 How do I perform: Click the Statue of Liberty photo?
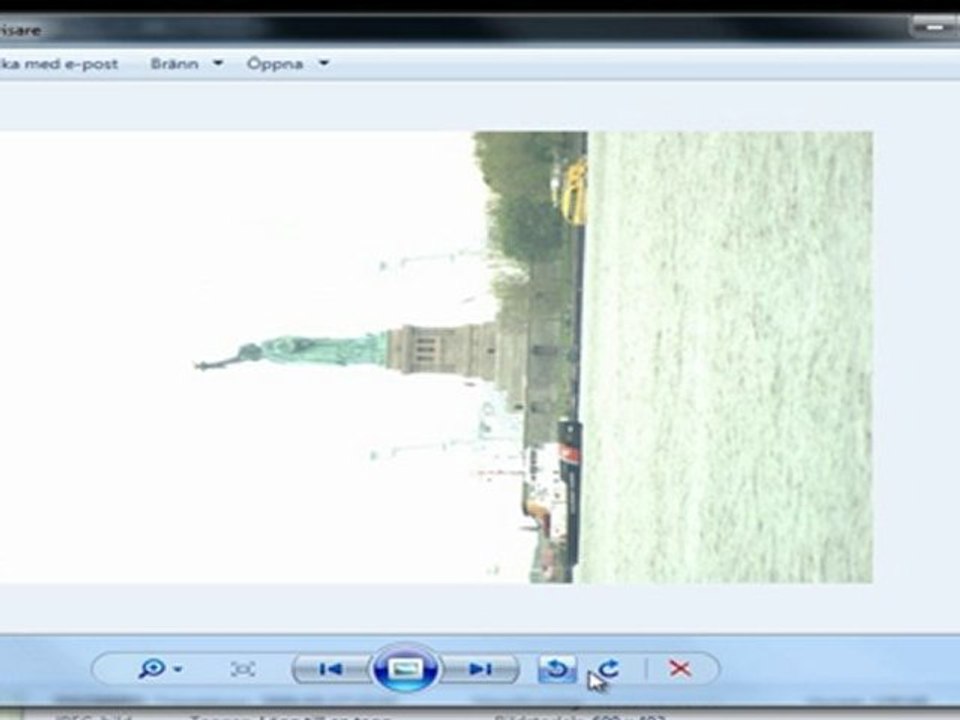tap(436, 357)
